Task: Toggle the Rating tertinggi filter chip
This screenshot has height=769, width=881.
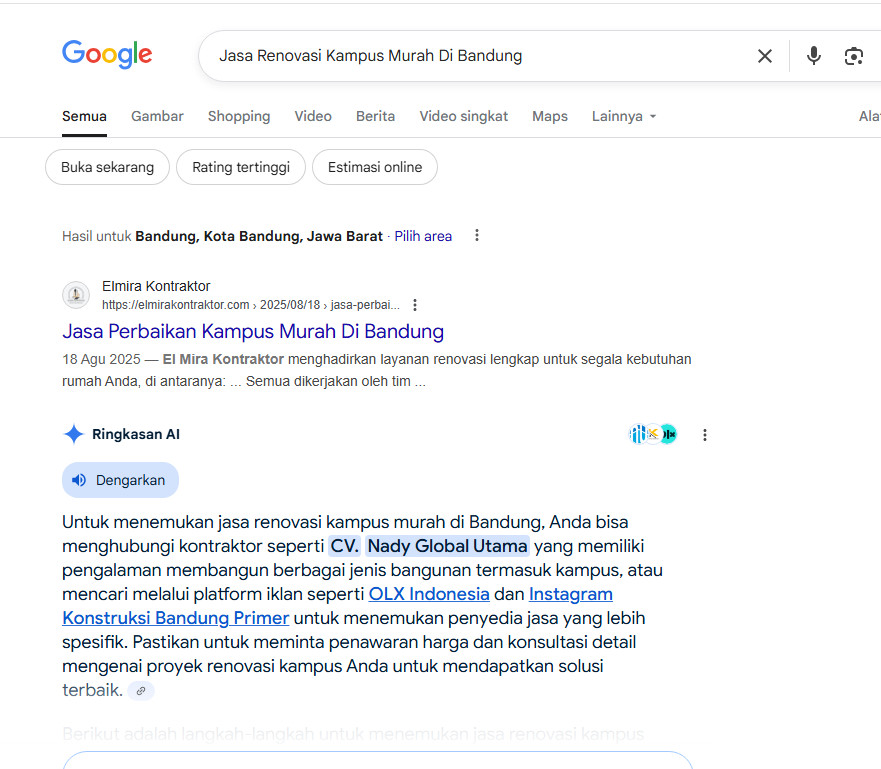Action: click(241, 167)
